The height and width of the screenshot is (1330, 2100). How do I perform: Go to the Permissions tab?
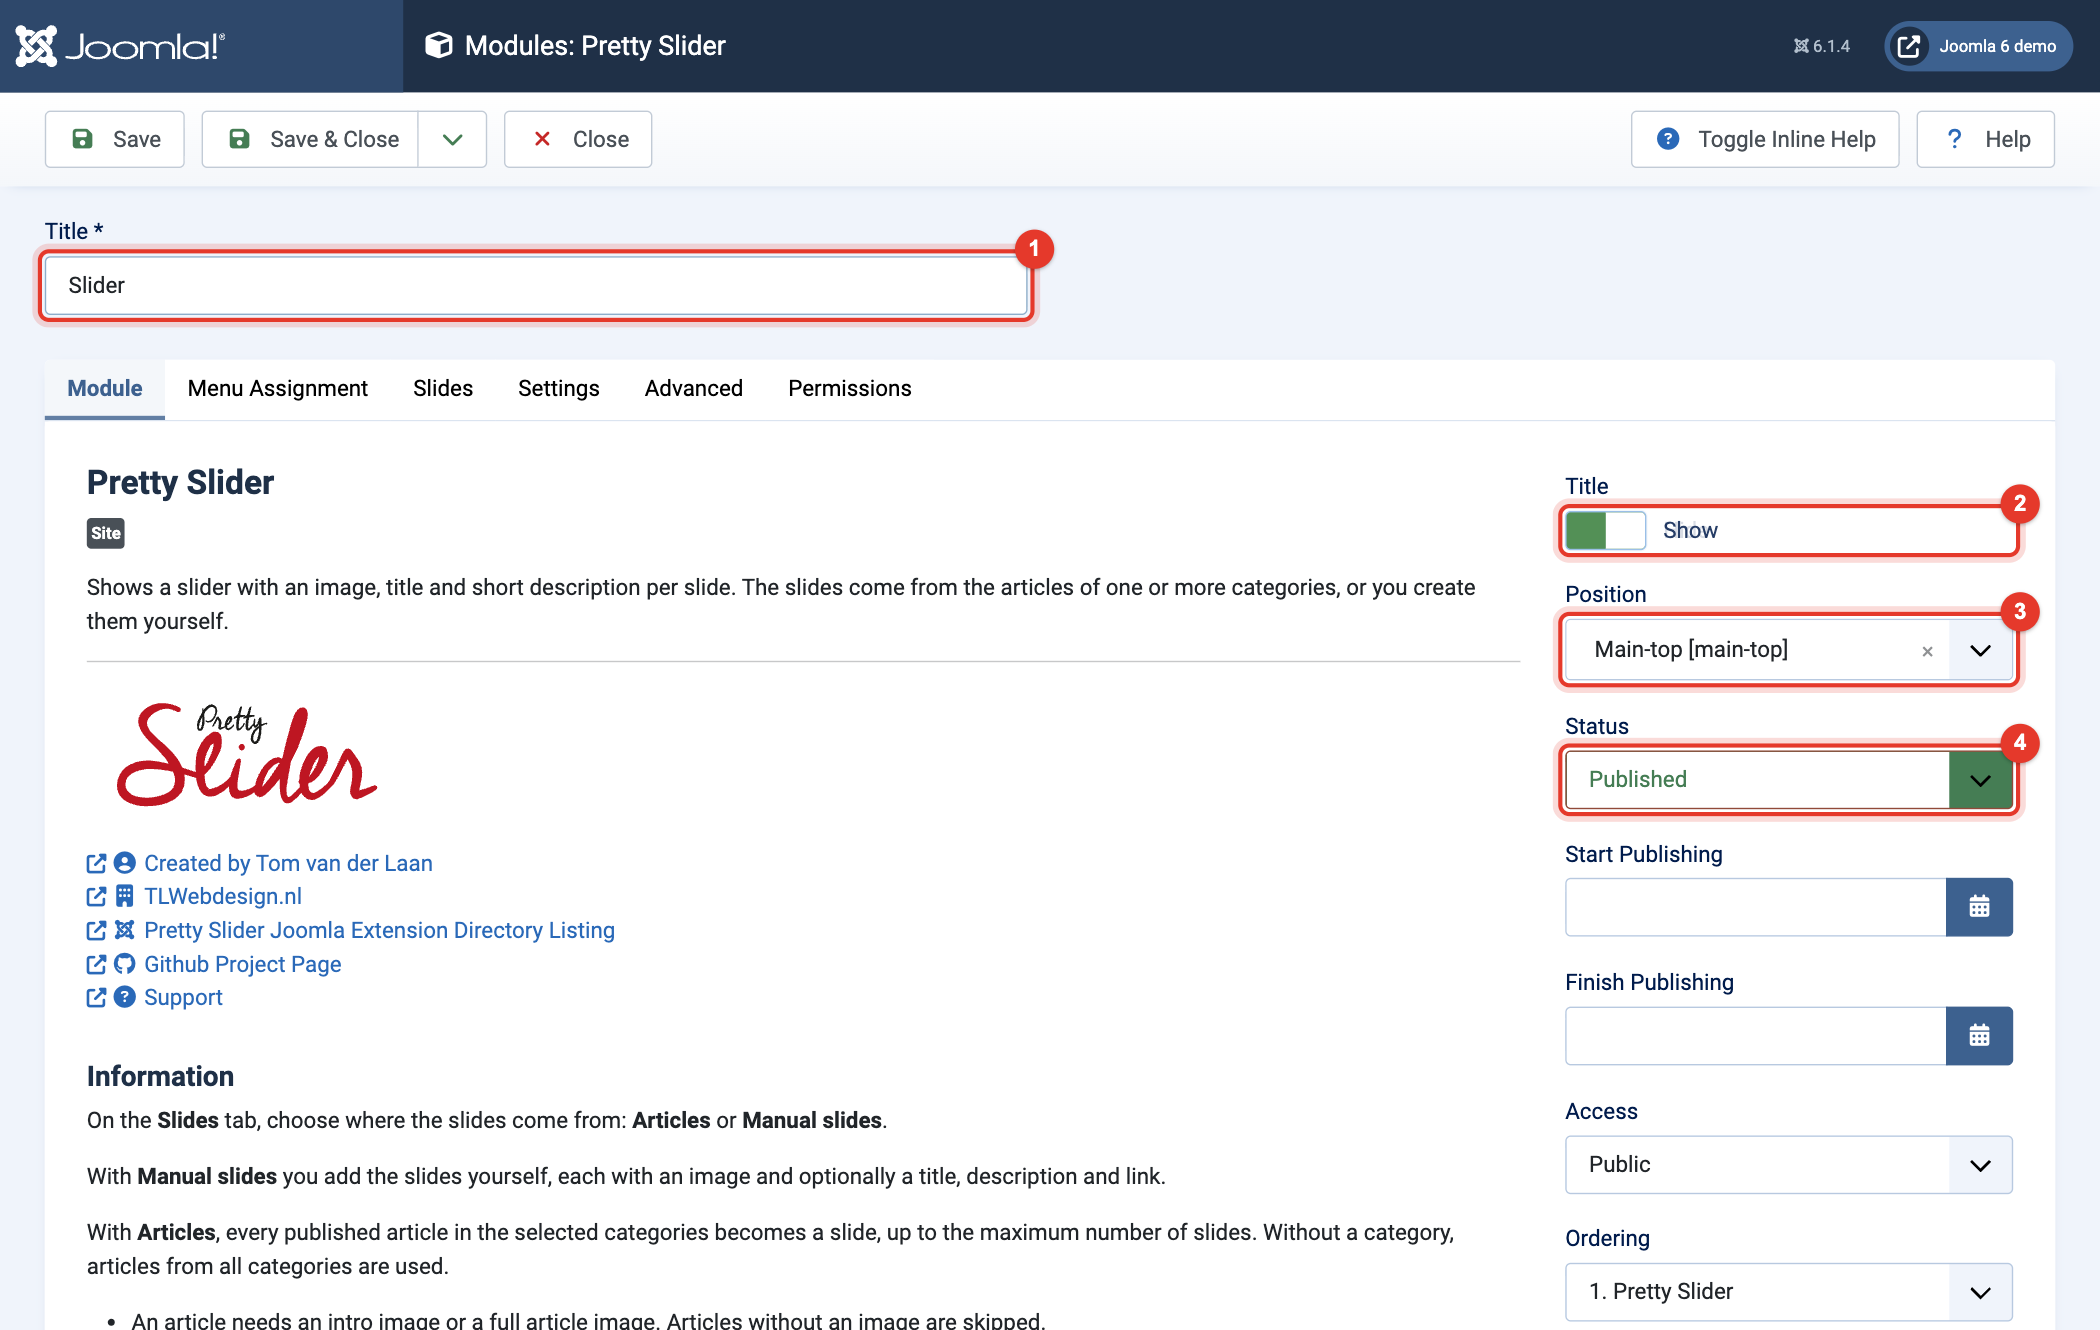click(x=849, y=388)
